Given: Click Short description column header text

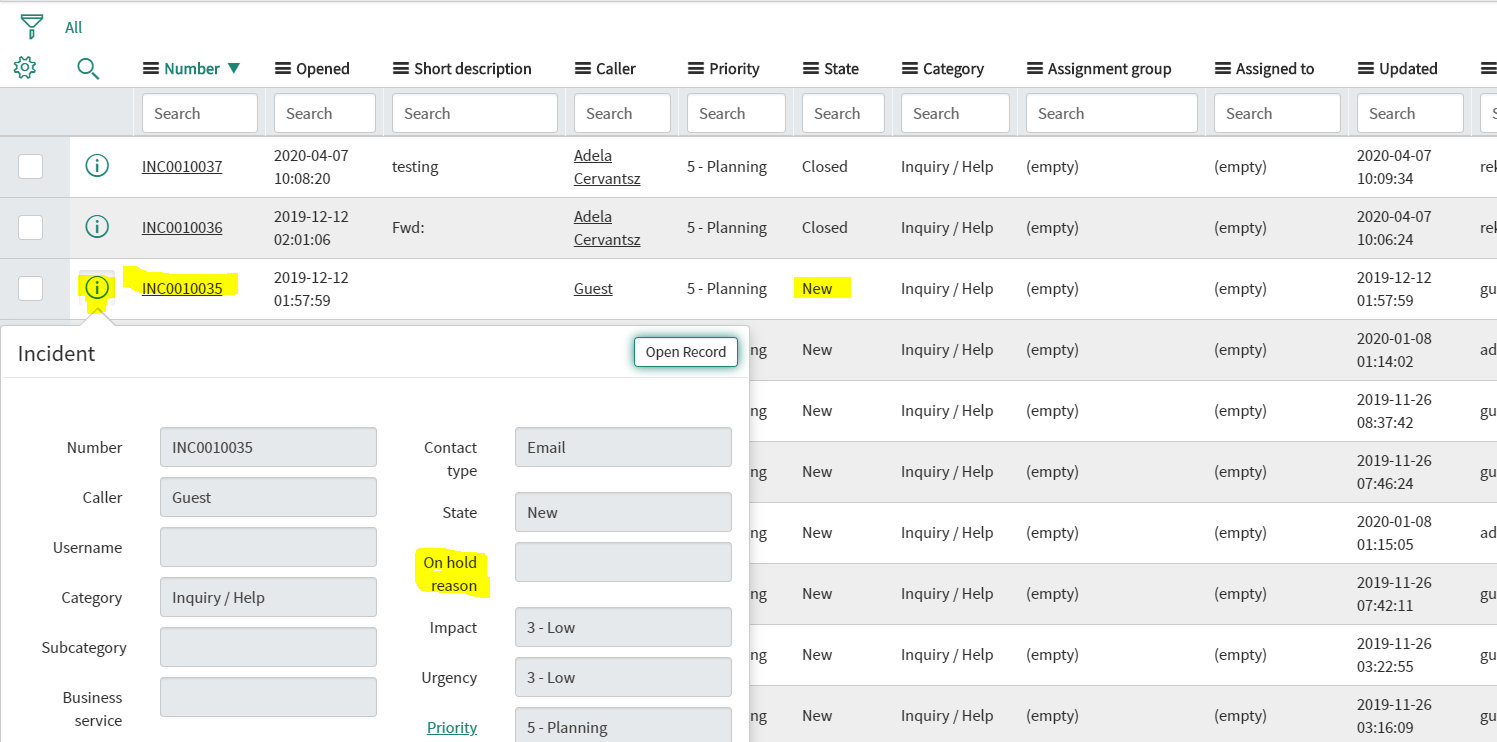Looking at the screenshot, I should (x=473, y=69).
